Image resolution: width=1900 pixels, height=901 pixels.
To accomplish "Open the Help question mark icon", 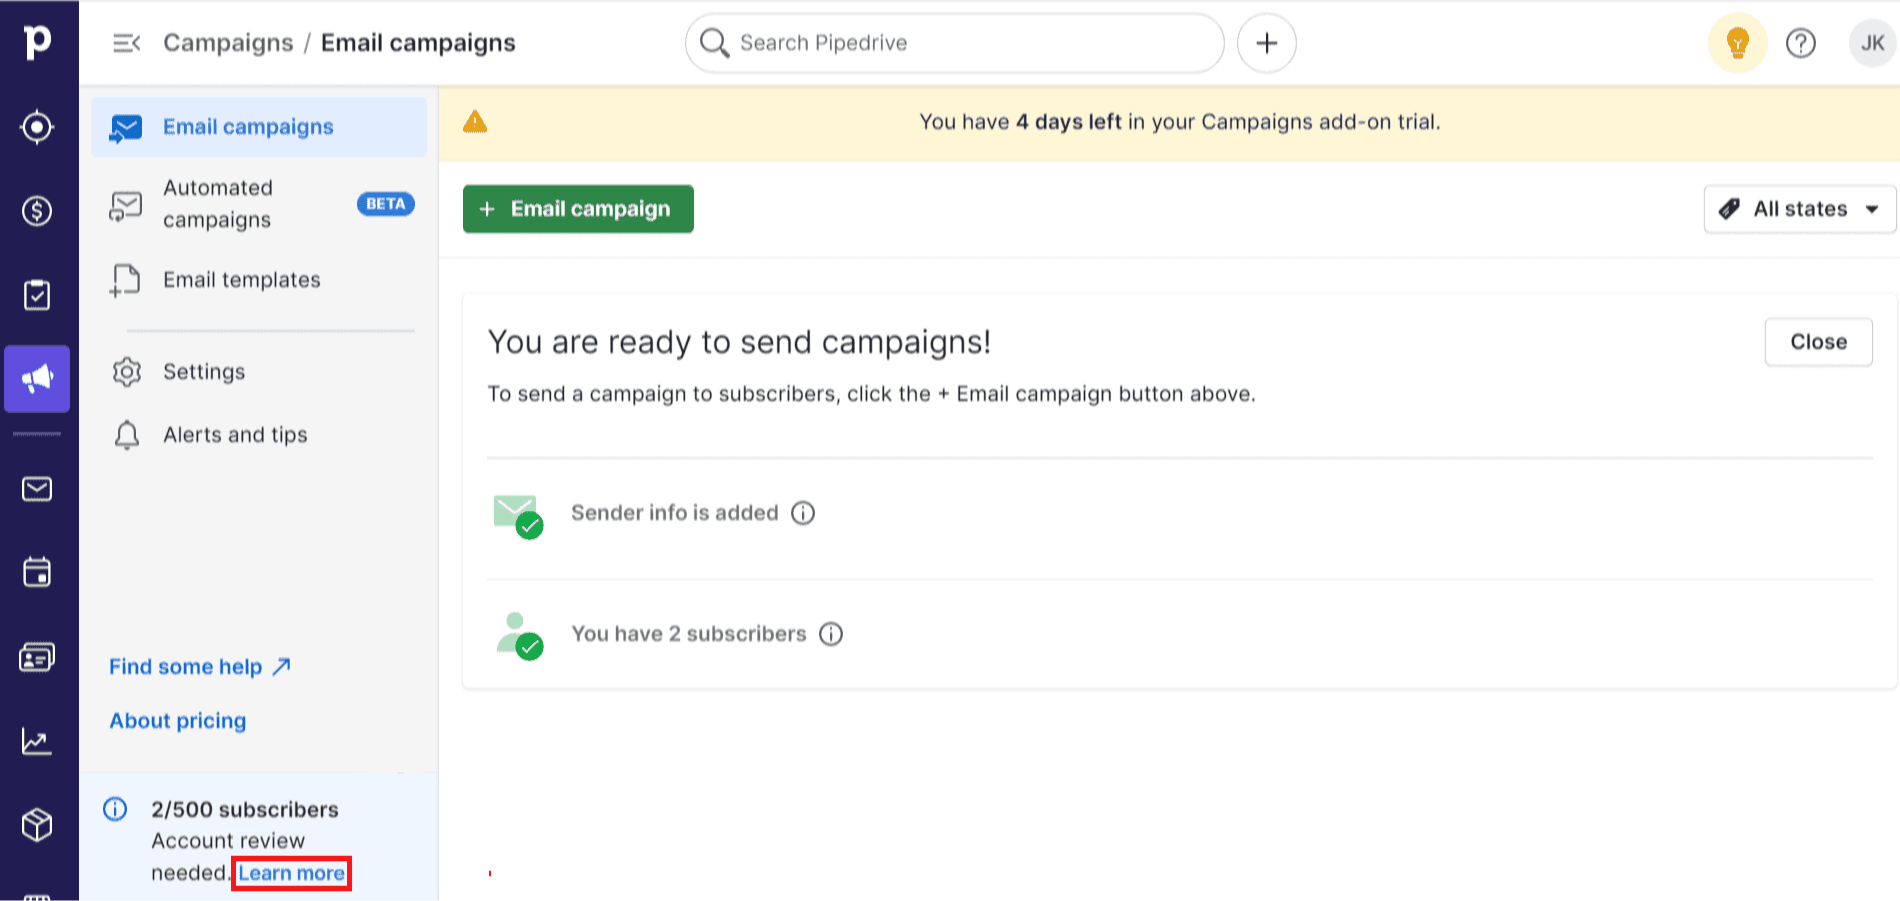I will point(1801,43).
